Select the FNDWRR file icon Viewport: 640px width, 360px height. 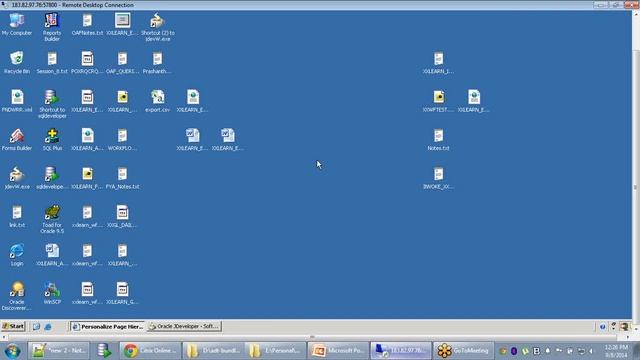point(17,101)
